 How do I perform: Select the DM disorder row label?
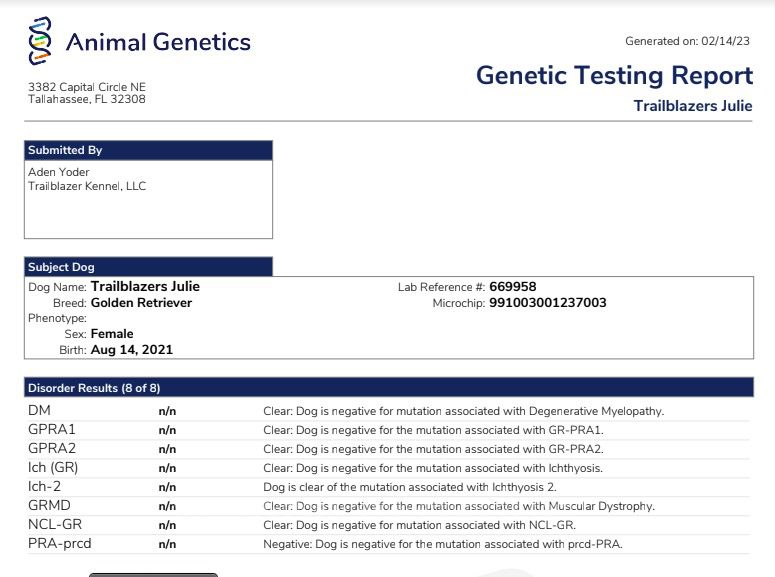tap(39, 410)
